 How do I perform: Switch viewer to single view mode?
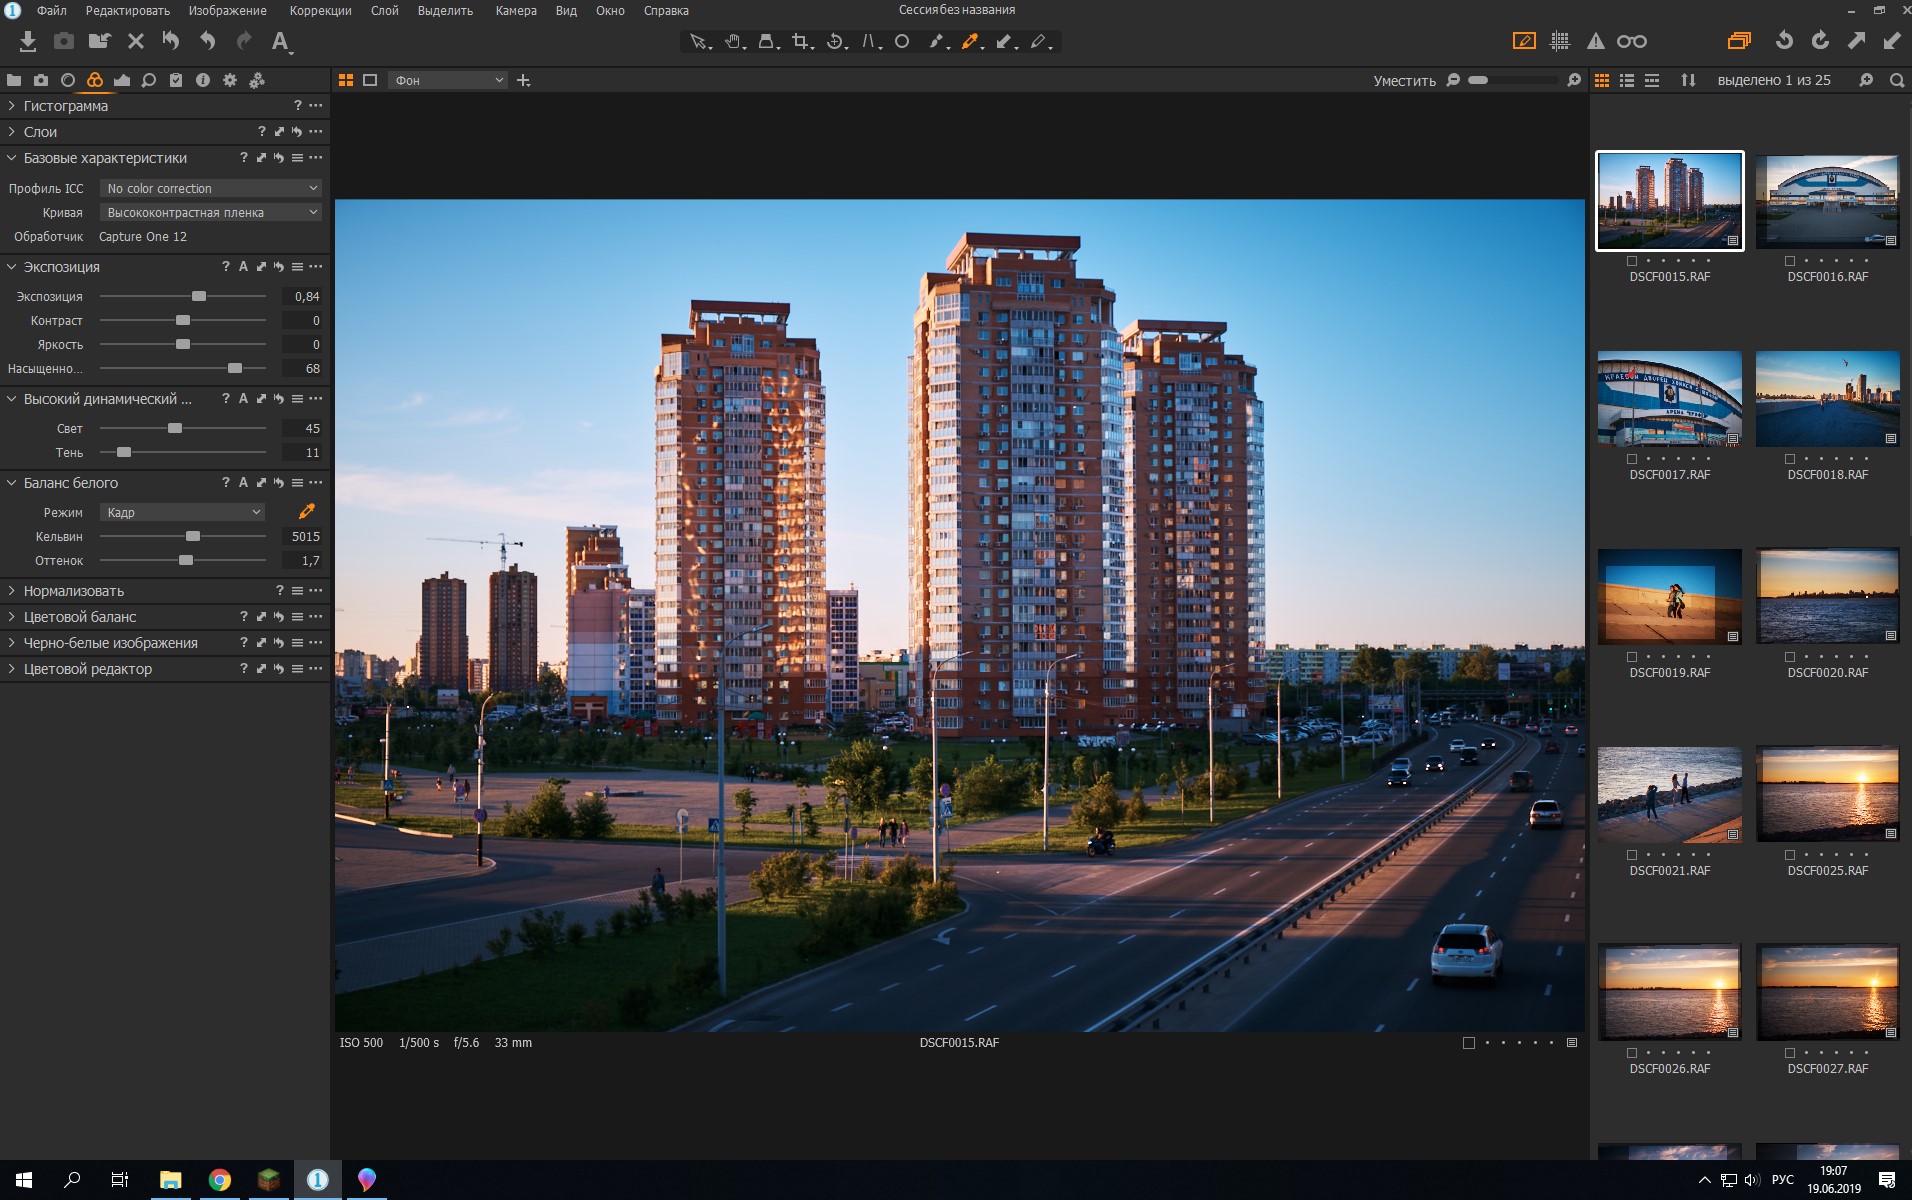point(370,80)
